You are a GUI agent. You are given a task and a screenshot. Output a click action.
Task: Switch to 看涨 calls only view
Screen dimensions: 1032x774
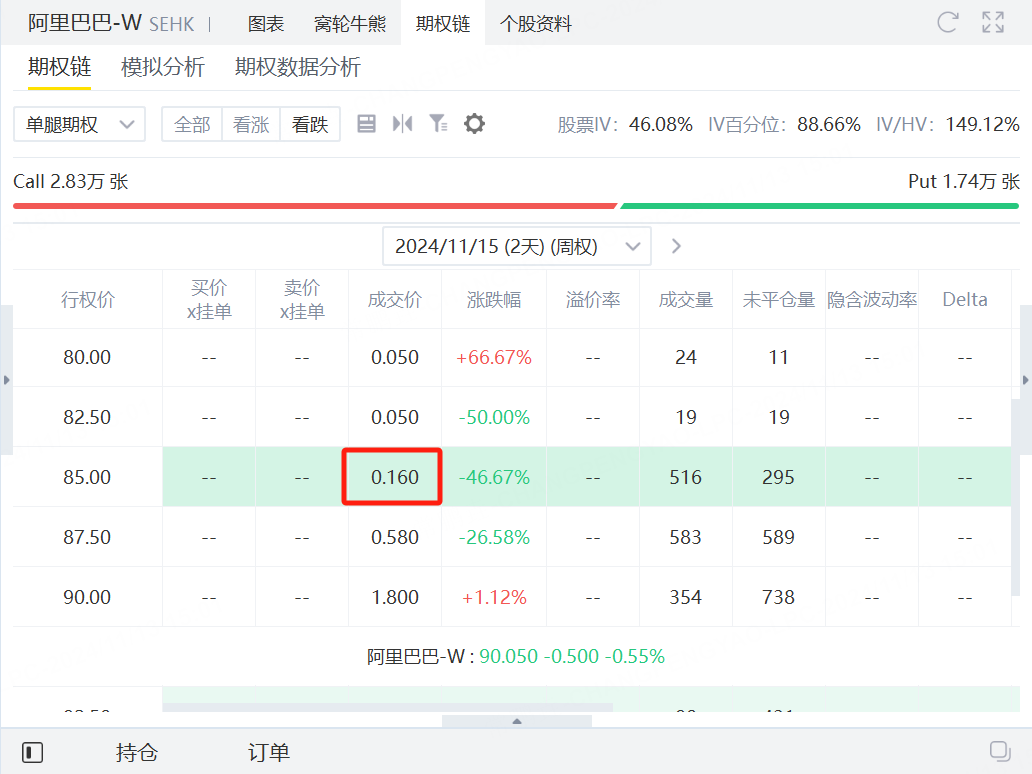(251, 124)
